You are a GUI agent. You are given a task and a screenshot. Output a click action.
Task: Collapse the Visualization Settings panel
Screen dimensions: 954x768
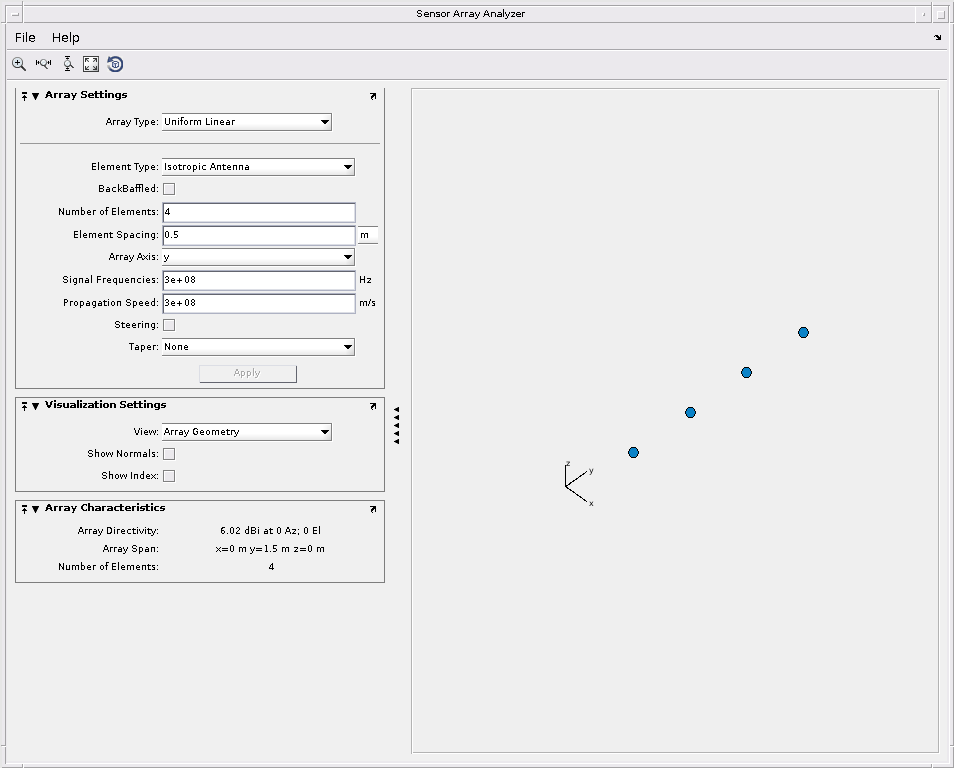[35, 407]
